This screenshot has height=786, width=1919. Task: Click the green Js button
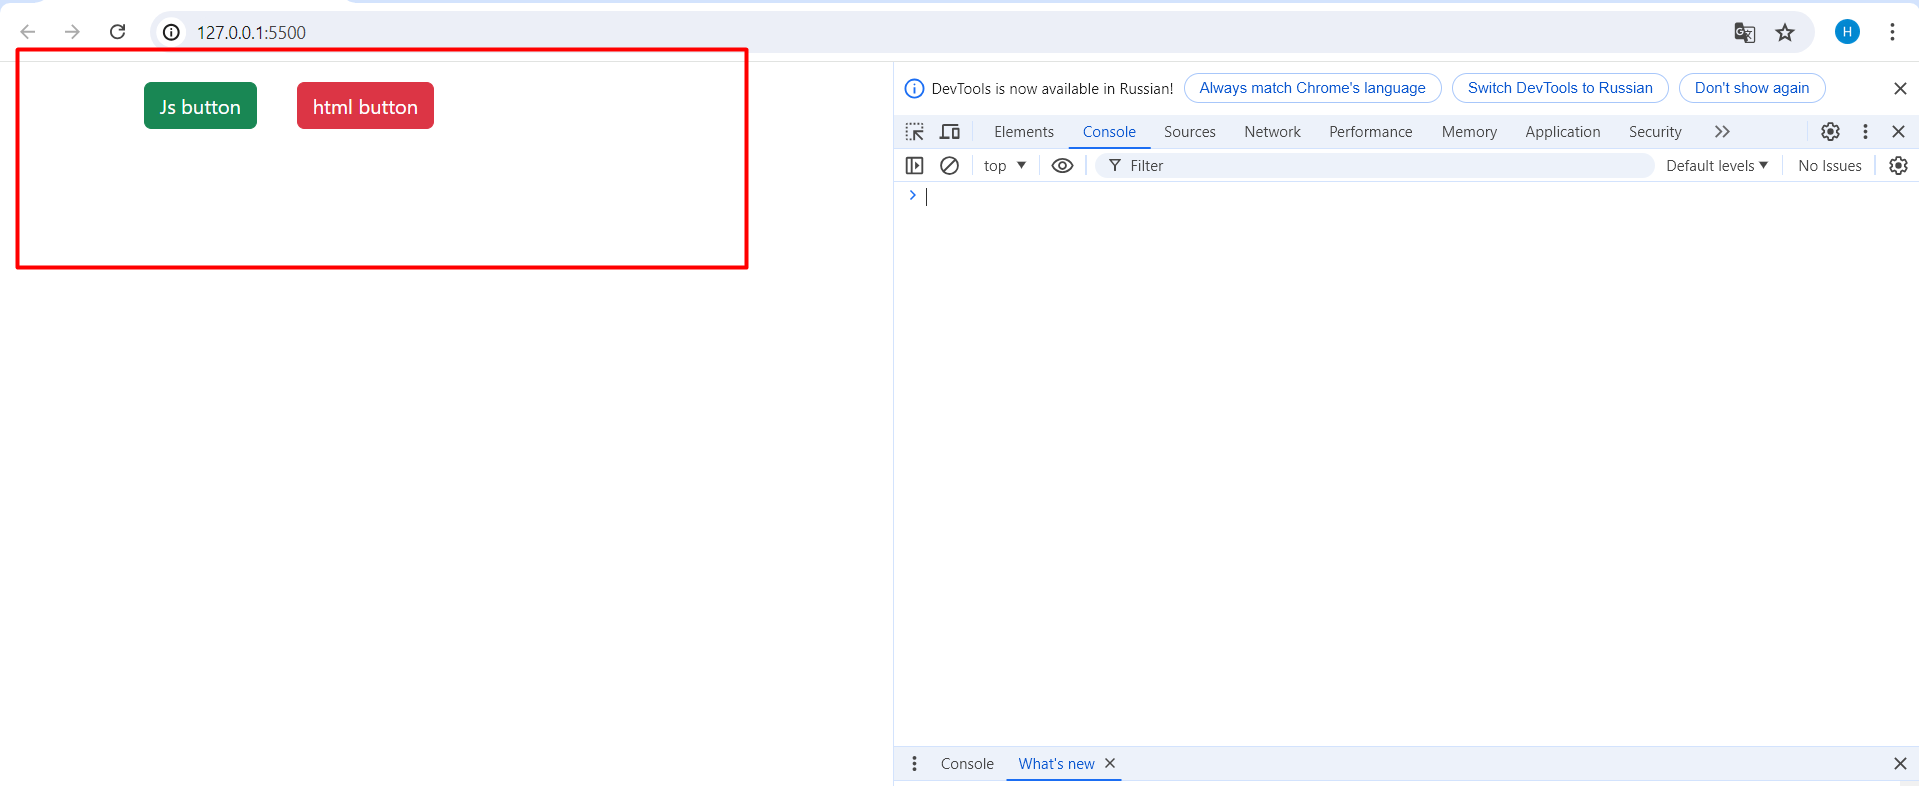[200, 106]
